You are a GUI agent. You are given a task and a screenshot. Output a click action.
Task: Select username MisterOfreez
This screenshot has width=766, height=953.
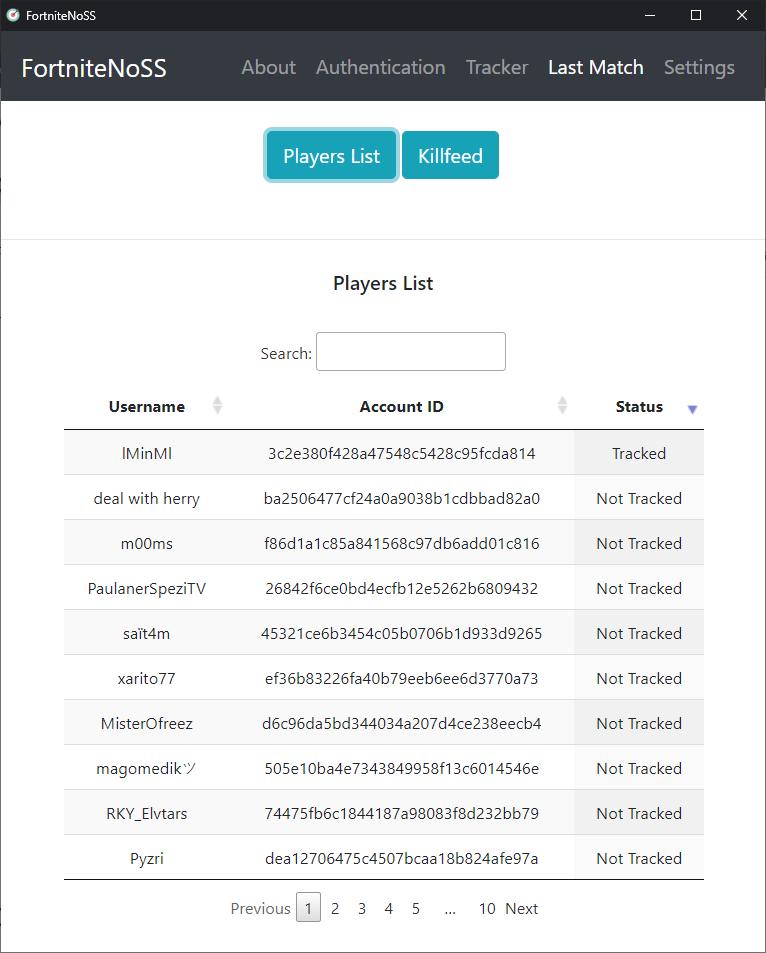tap(147, 723)
